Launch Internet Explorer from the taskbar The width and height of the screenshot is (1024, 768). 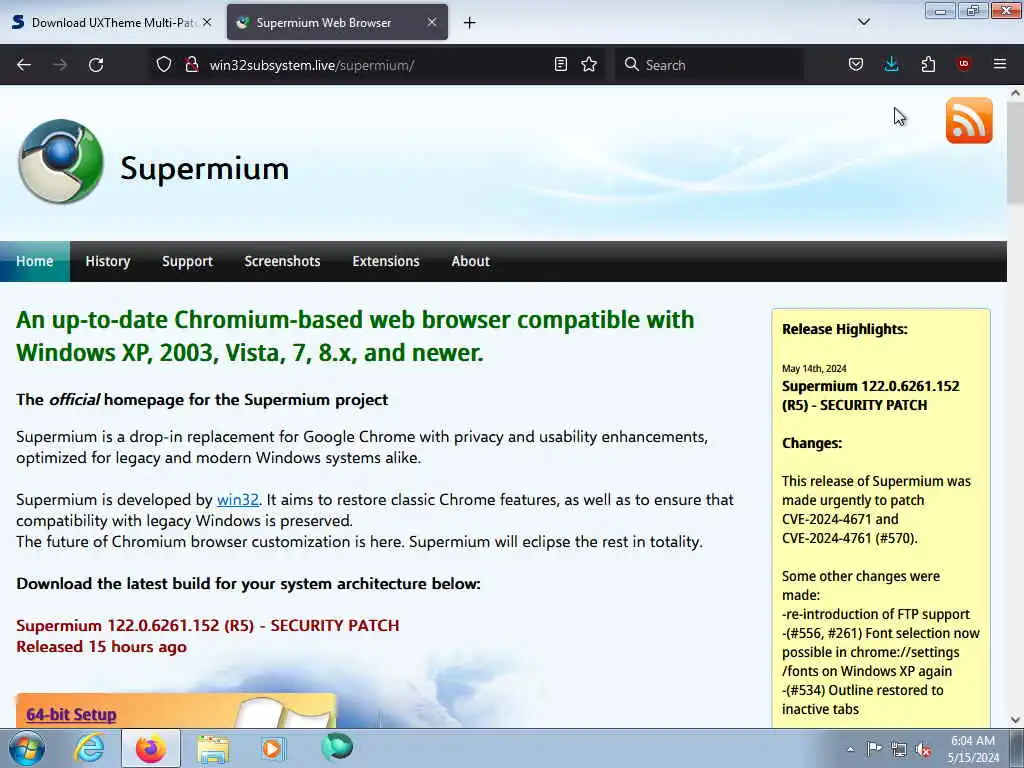(89, 748)
